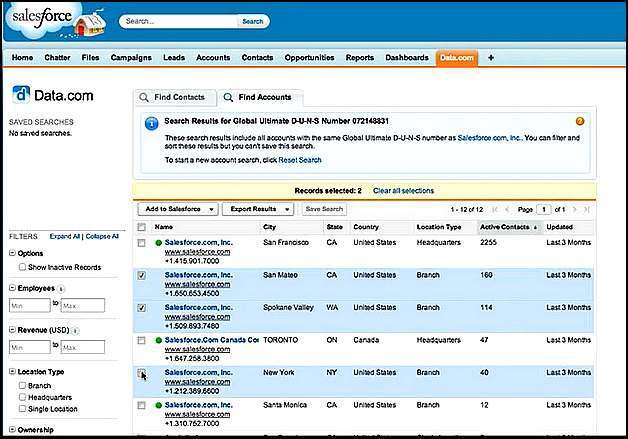Collapse the Location Type filter section
This screenshot has height=439, width=628.
tap(12, 371)
